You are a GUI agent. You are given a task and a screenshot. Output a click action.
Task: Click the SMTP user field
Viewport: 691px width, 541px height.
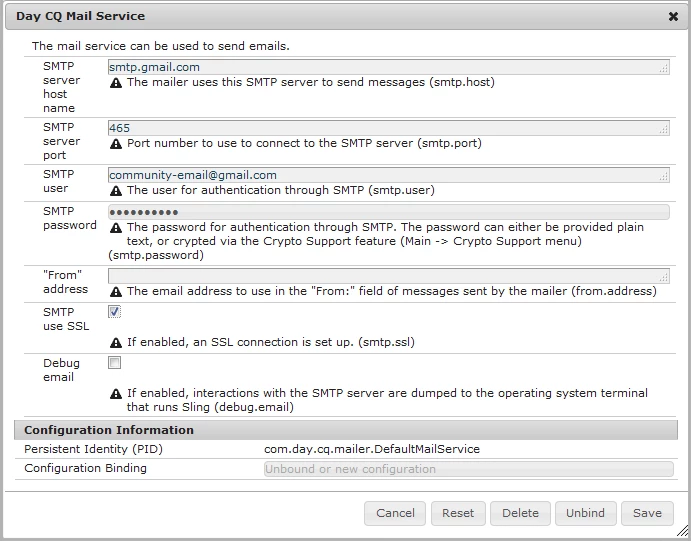pos(389,175)
